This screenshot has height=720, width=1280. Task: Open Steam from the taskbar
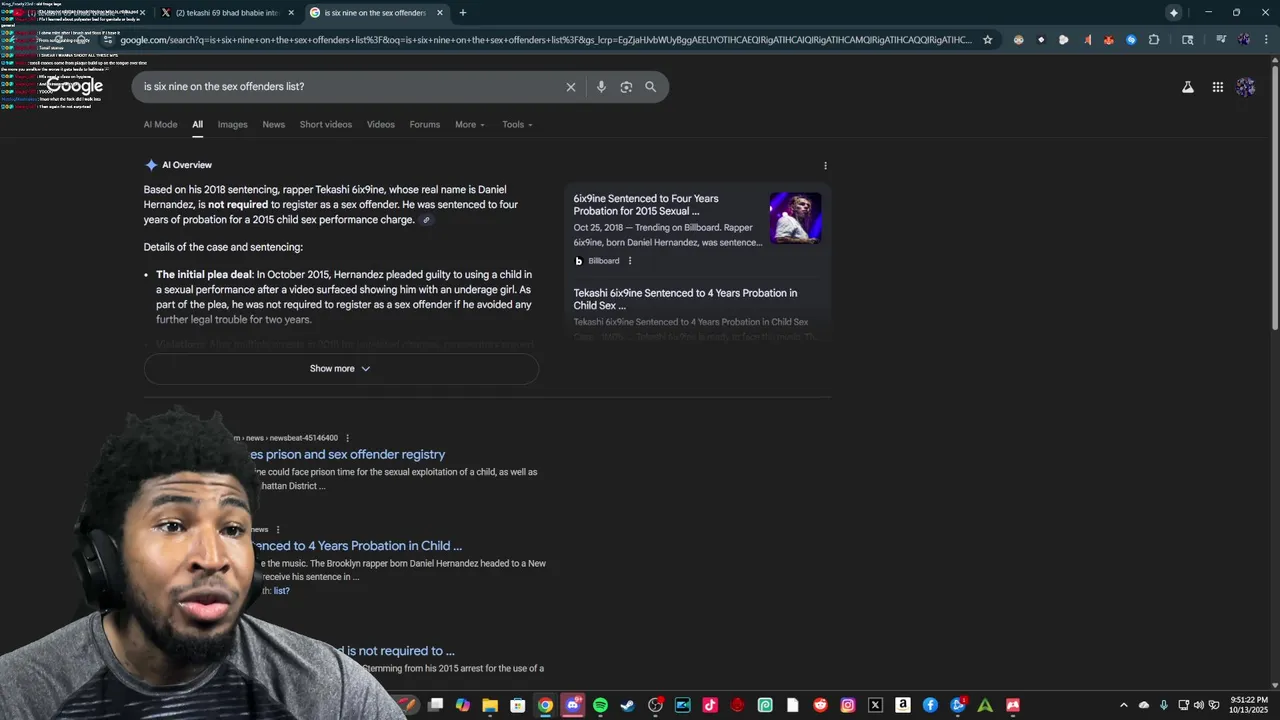pyautogui.click(x=628, y=705)
